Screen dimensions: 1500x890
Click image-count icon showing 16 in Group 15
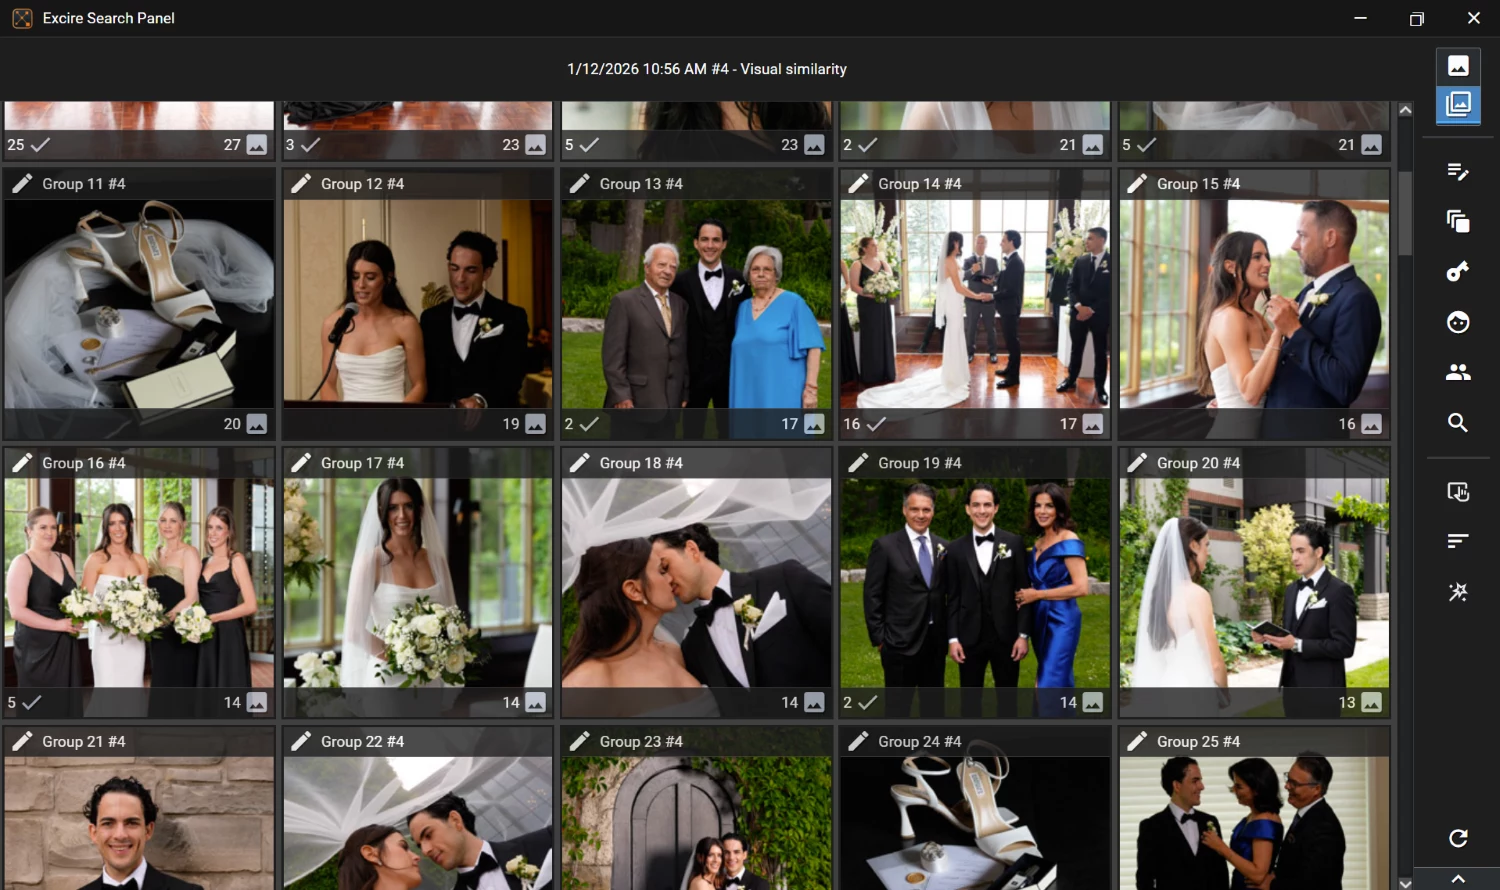click(1372, 424)
